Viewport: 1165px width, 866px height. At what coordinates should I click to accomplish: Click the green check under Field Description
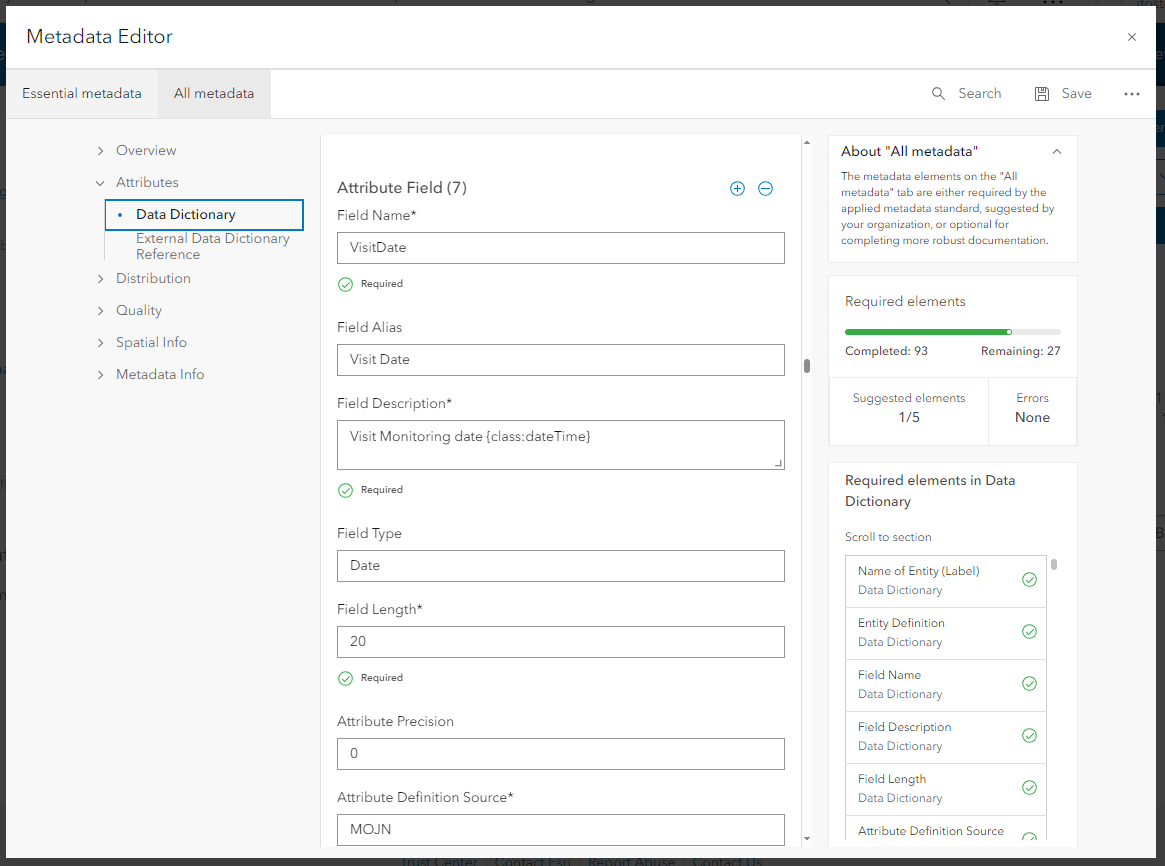pyautogui.click(x=345, y=490)
